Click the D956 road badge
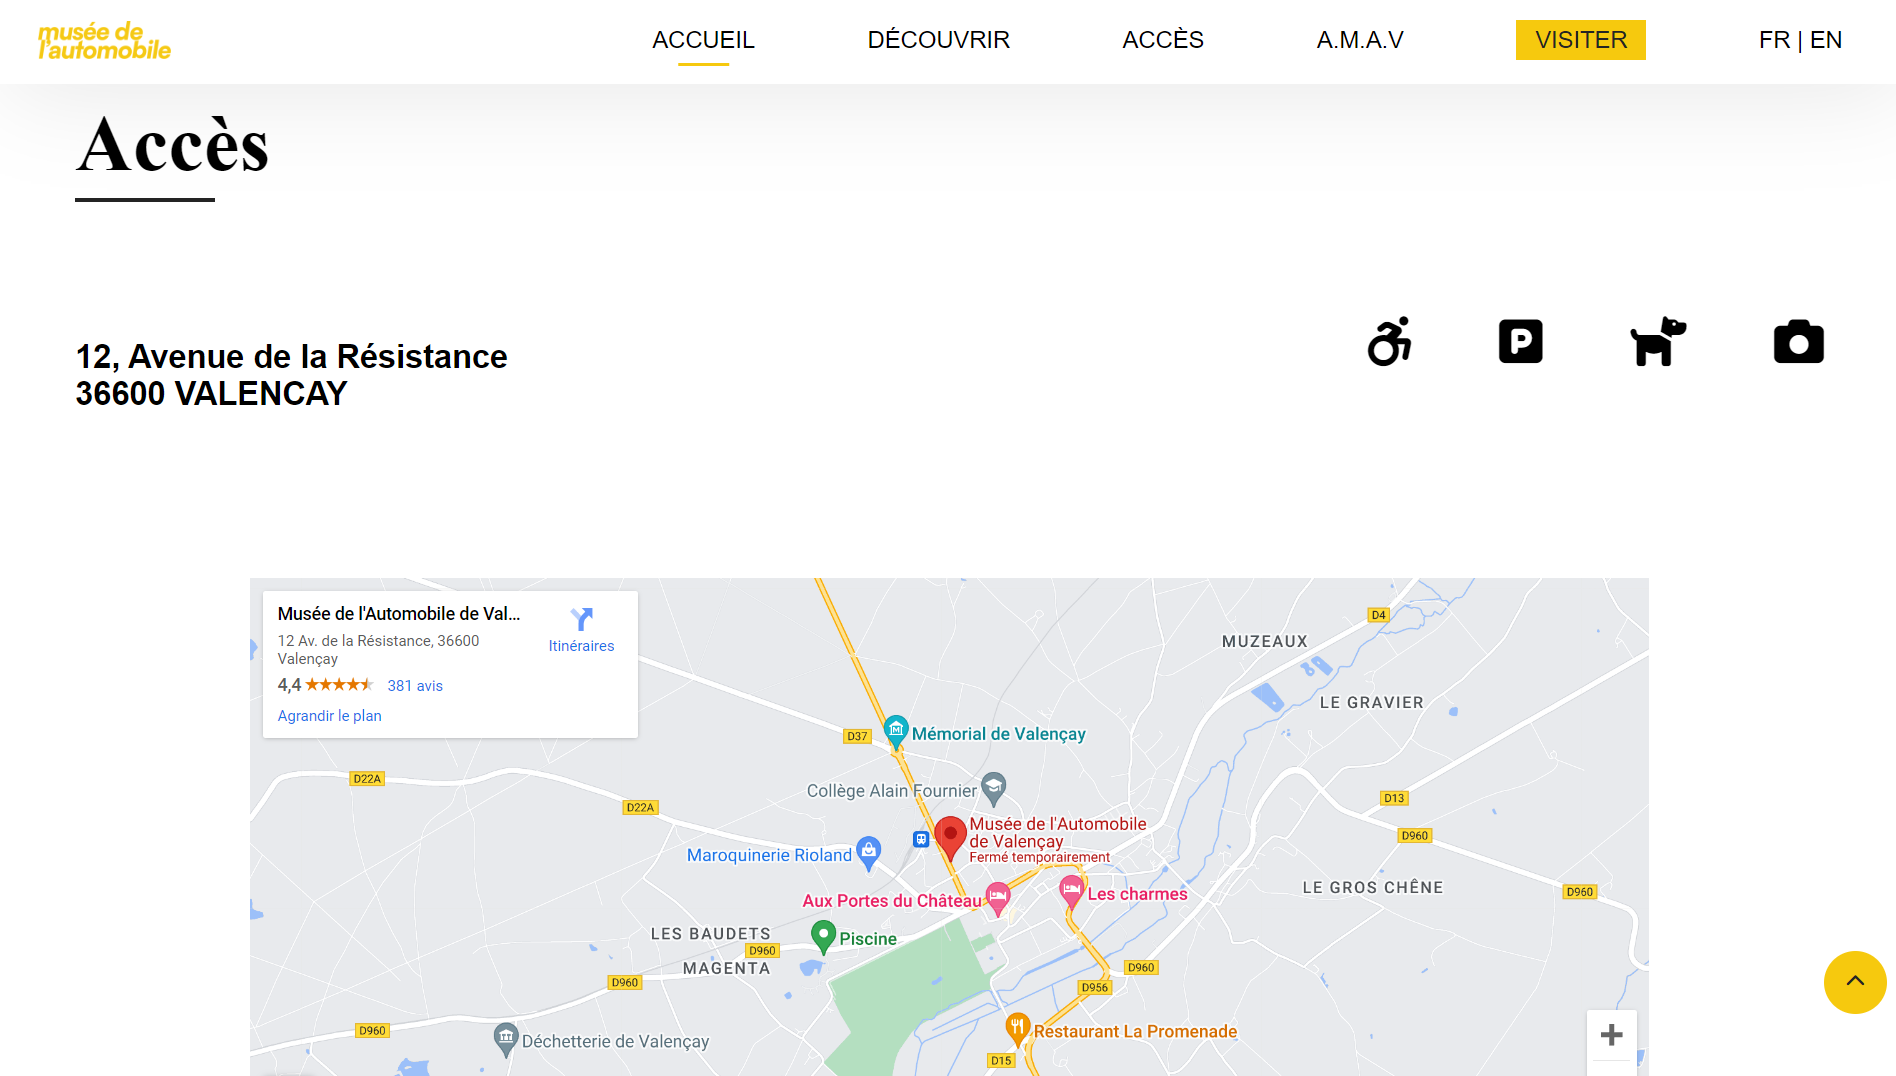 (1095, 987)
